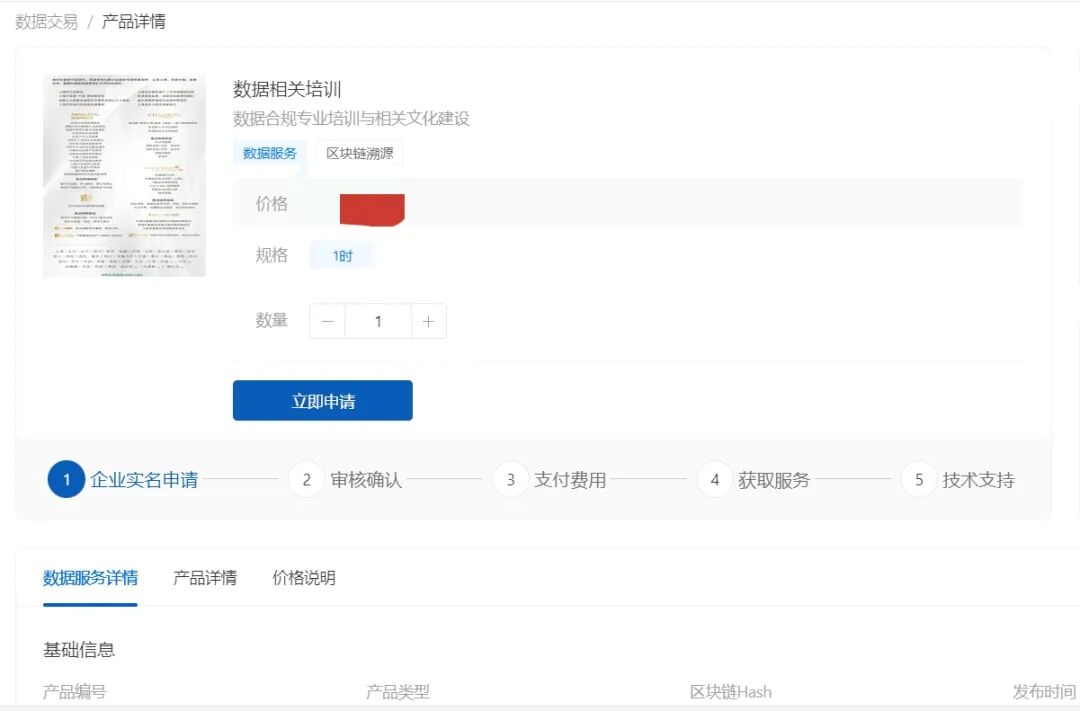Screen dimensions: 1080x711
Task: Decrease quantity with the minus stepper
Action: coord(327,320)
